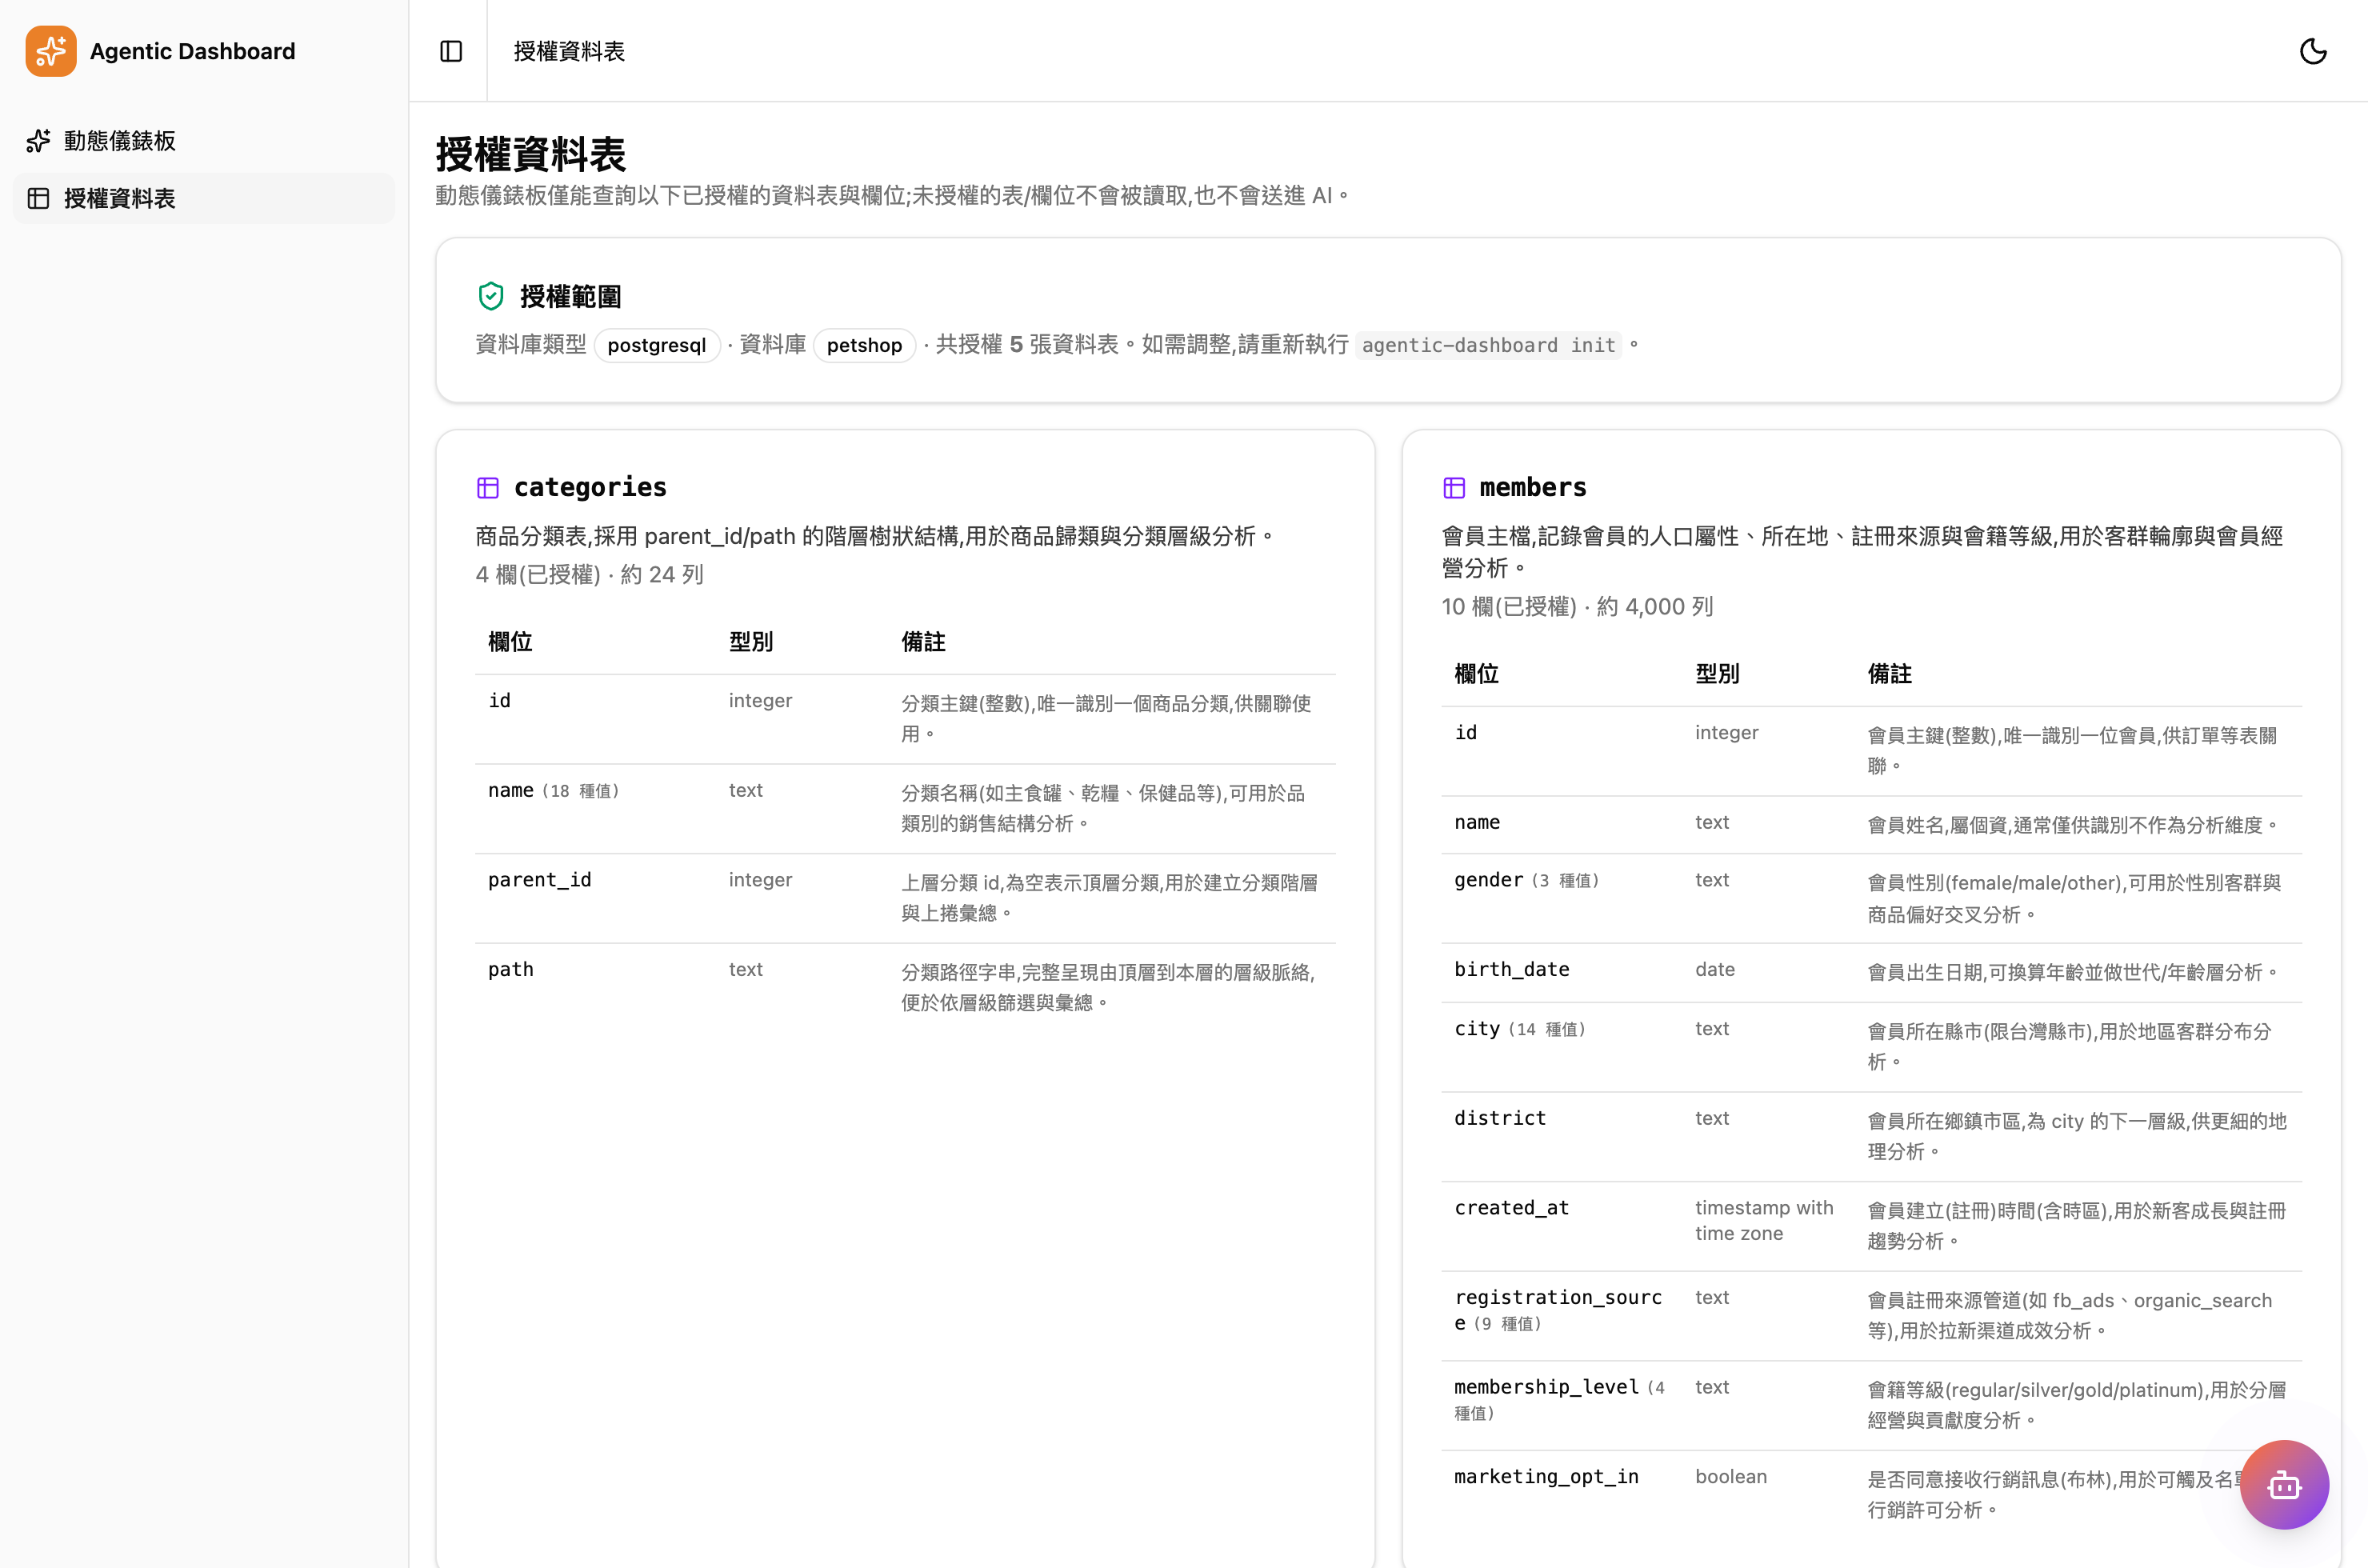Click the 動態儀錶板 sparkle icon
The height and width of the screenshot is (1568, 2368).
pyautogui.click(x=38, y=141)
